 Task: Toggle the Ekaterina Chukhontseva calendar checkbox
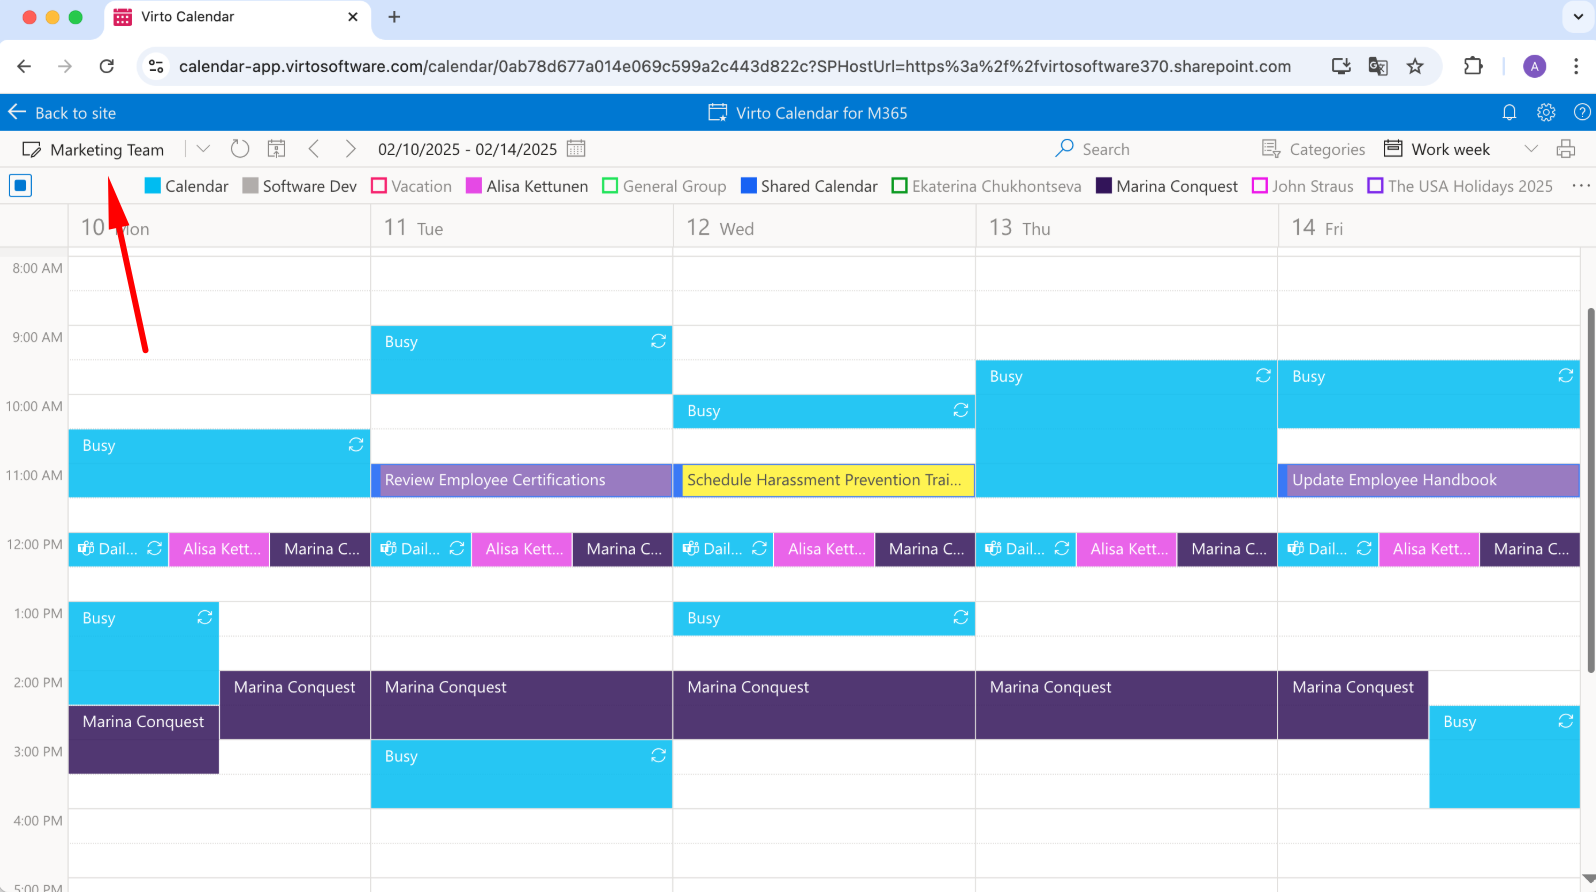(x=899, y=186)
